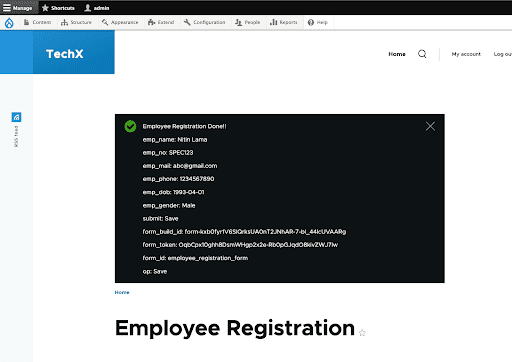
Task: Open the RSS feed icon
Action: click(x=16, y=117)
